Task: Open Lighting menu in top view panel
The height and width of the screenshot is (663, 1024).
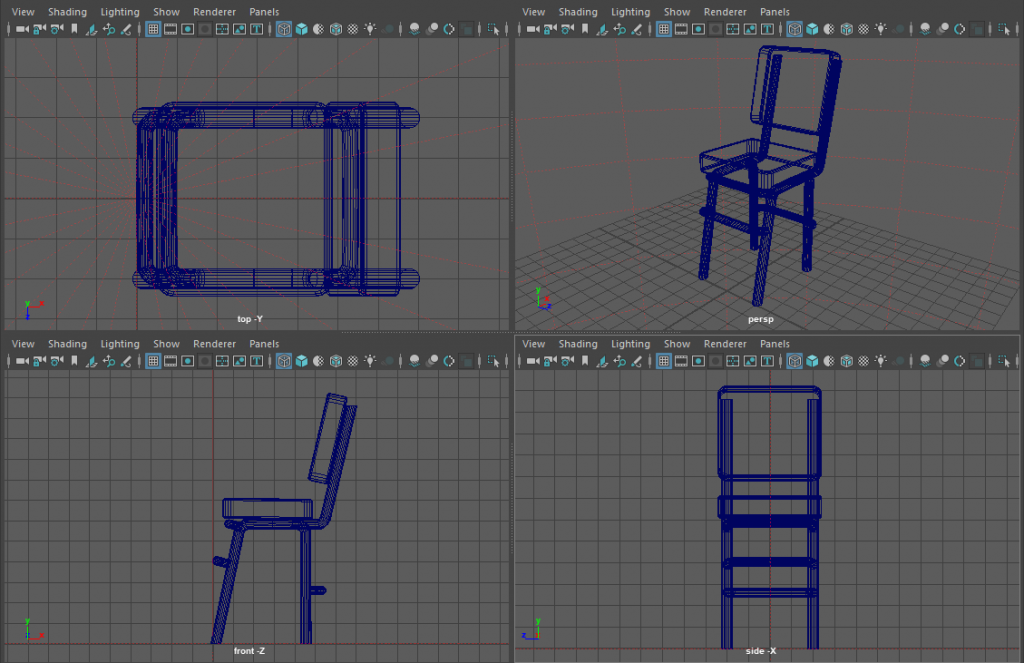Action: click(x=120, y=12)
